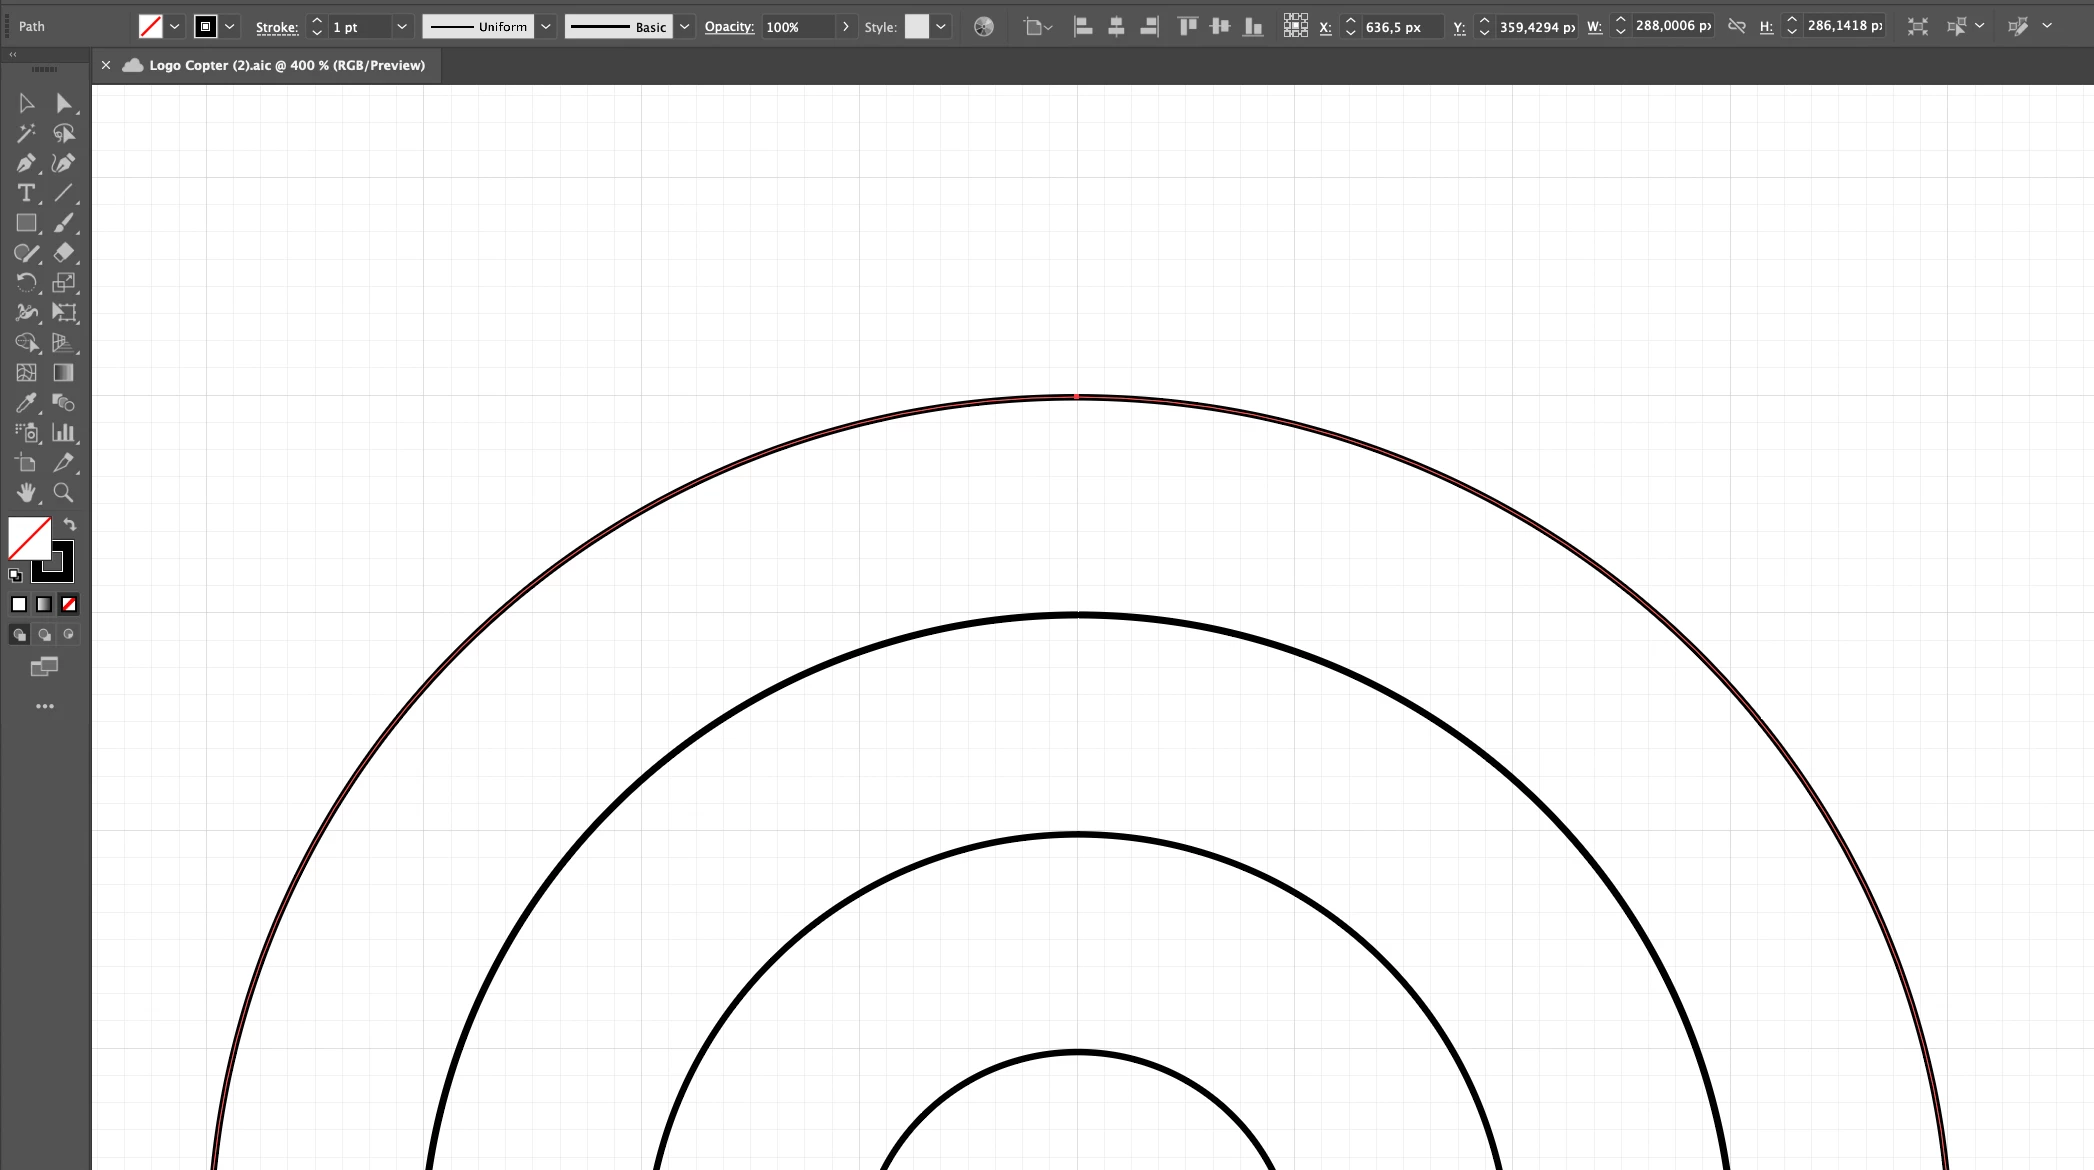Toggle constrain width and height proportions
This screenshot has height=1170, width=2094.
point(1737,27)
